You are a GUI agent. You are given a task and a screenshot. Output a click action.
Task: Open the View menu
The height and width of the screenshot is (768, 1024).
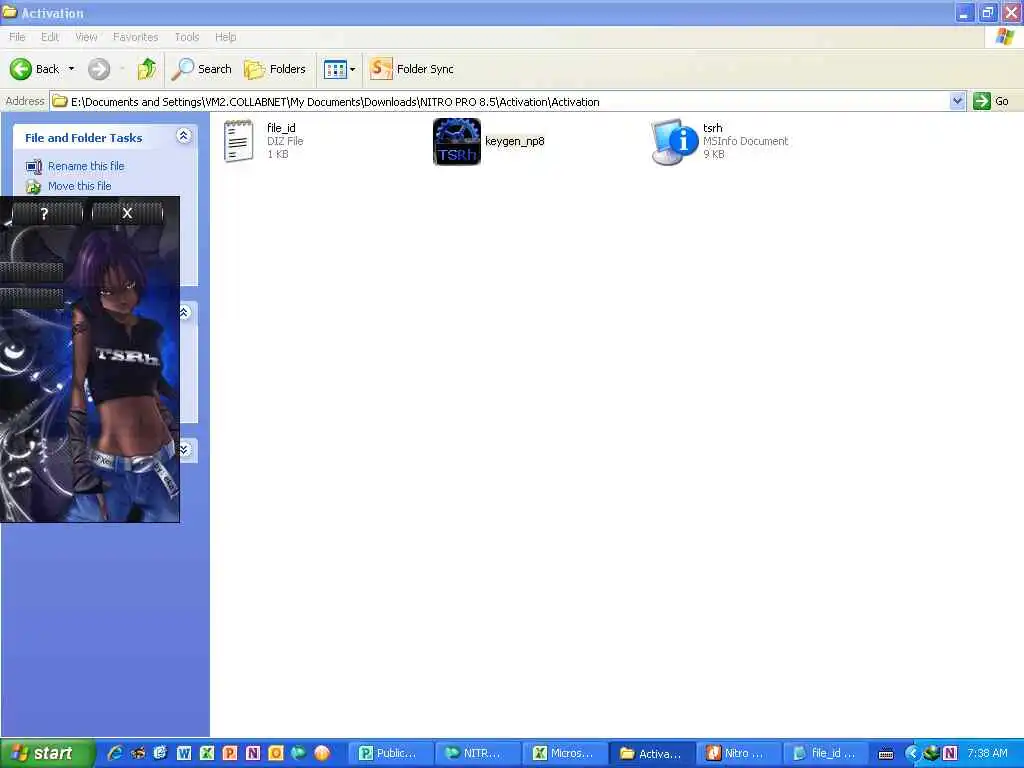(x=86, y=37)
